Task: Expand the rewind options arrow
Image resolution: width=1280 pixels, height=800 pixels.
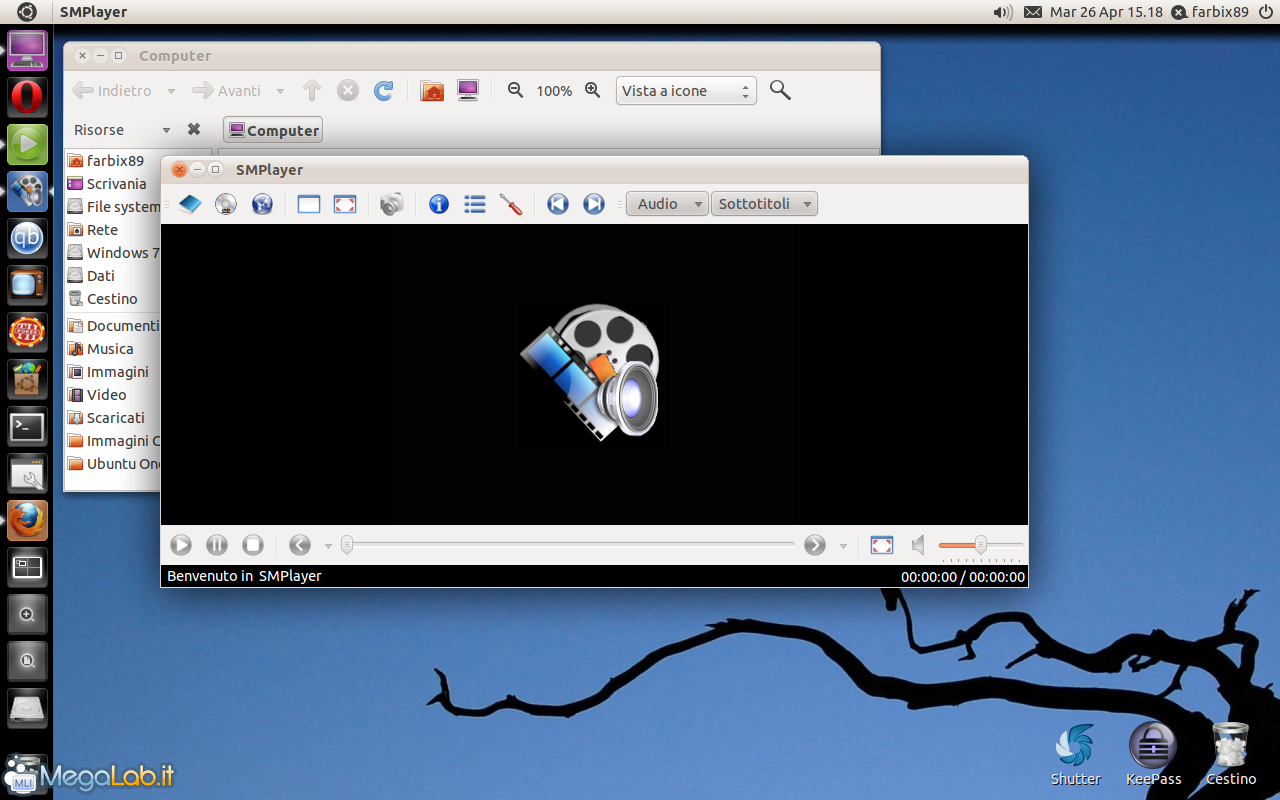Action: point(328,546)
